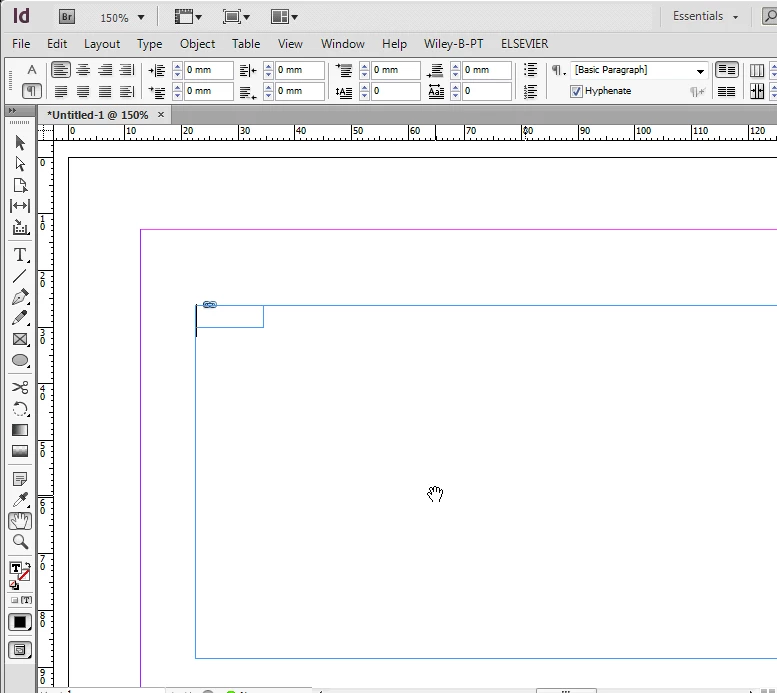Viewport: 777px width, 693px height.
Task: Click the left indent 0 mm field
Action: pos(208,70)
